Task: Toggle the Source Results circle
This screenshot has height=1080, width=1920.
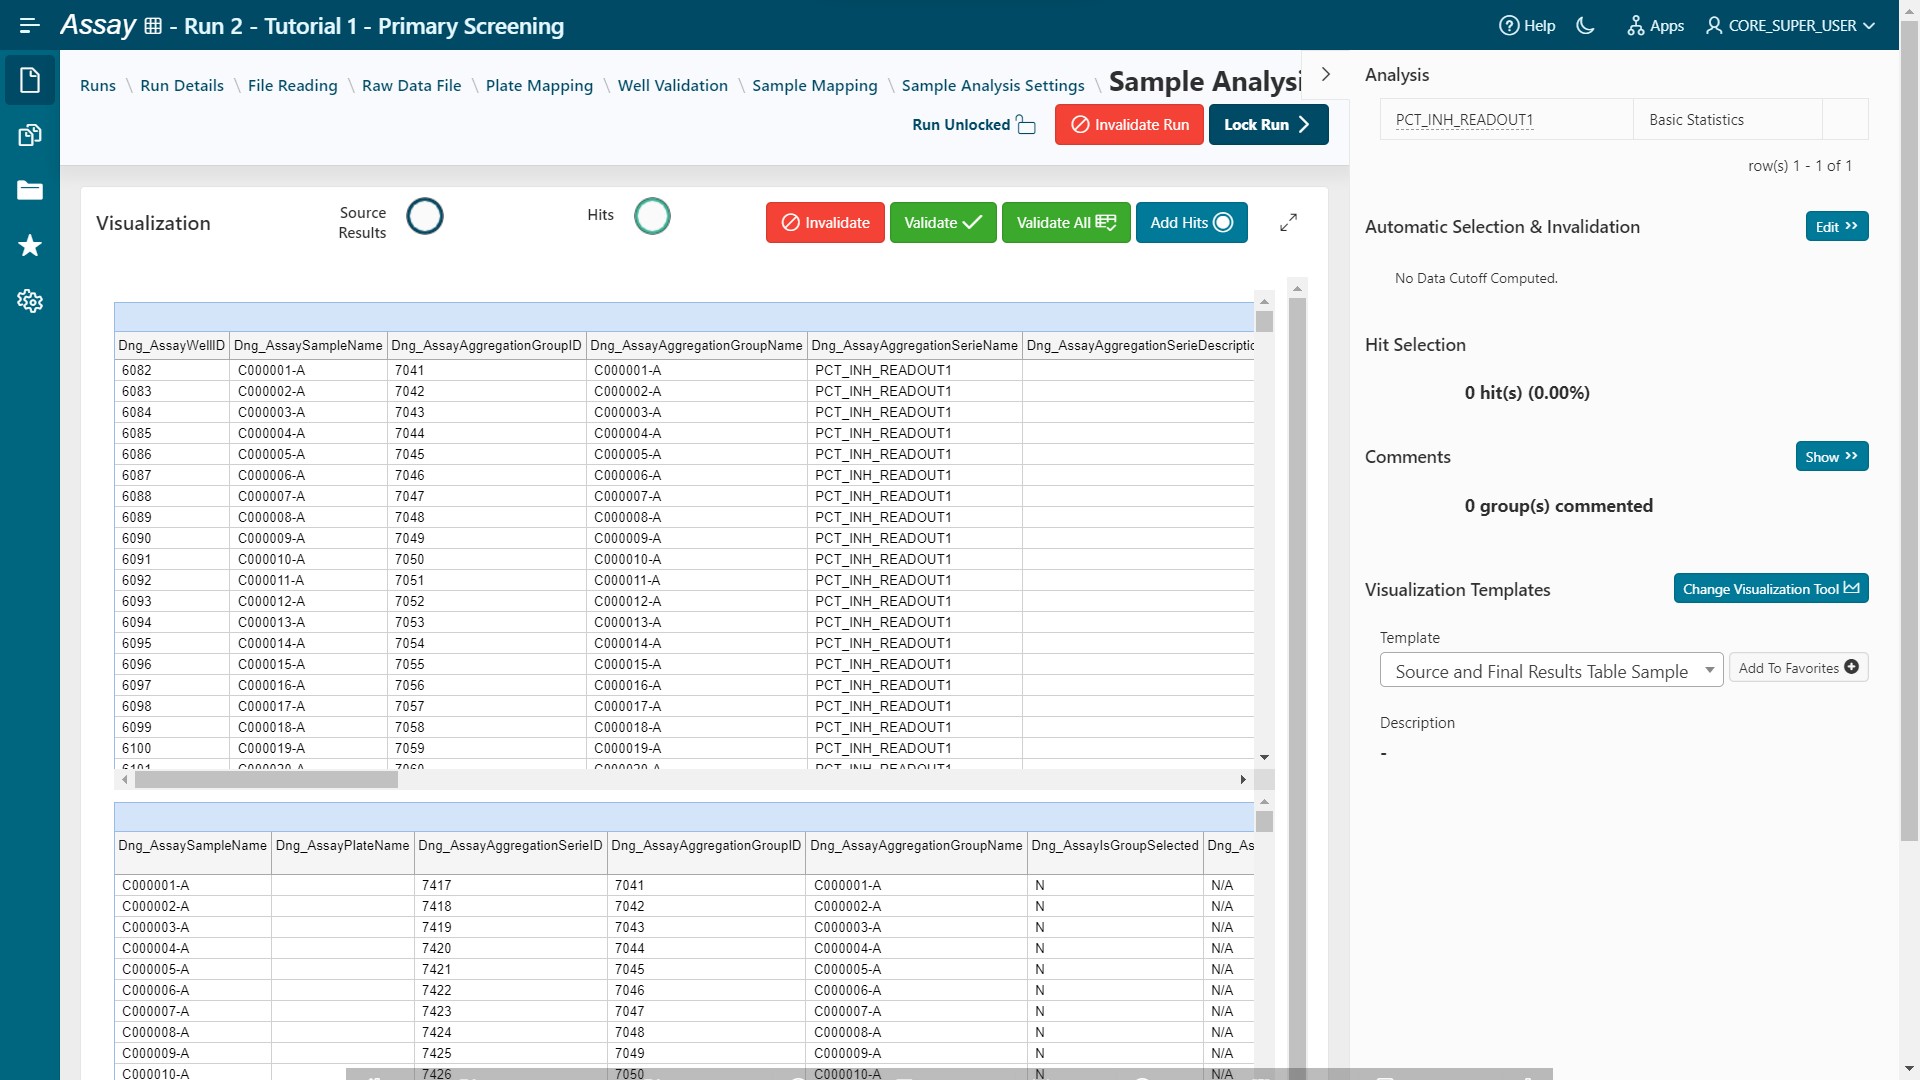Action: tap(425, 216)
